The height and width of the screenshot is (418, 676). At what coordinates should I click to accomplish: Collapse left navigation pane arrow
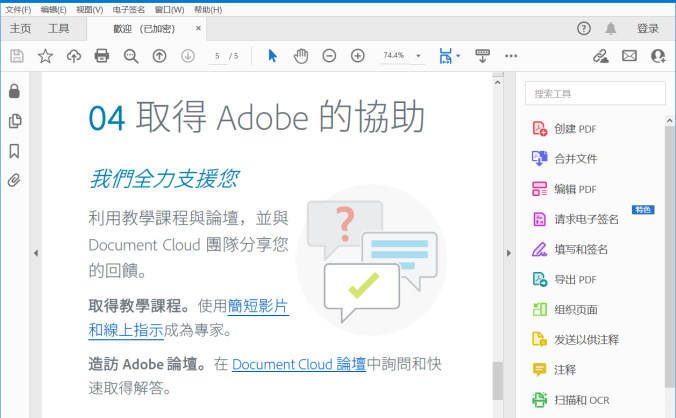[36, 253]
